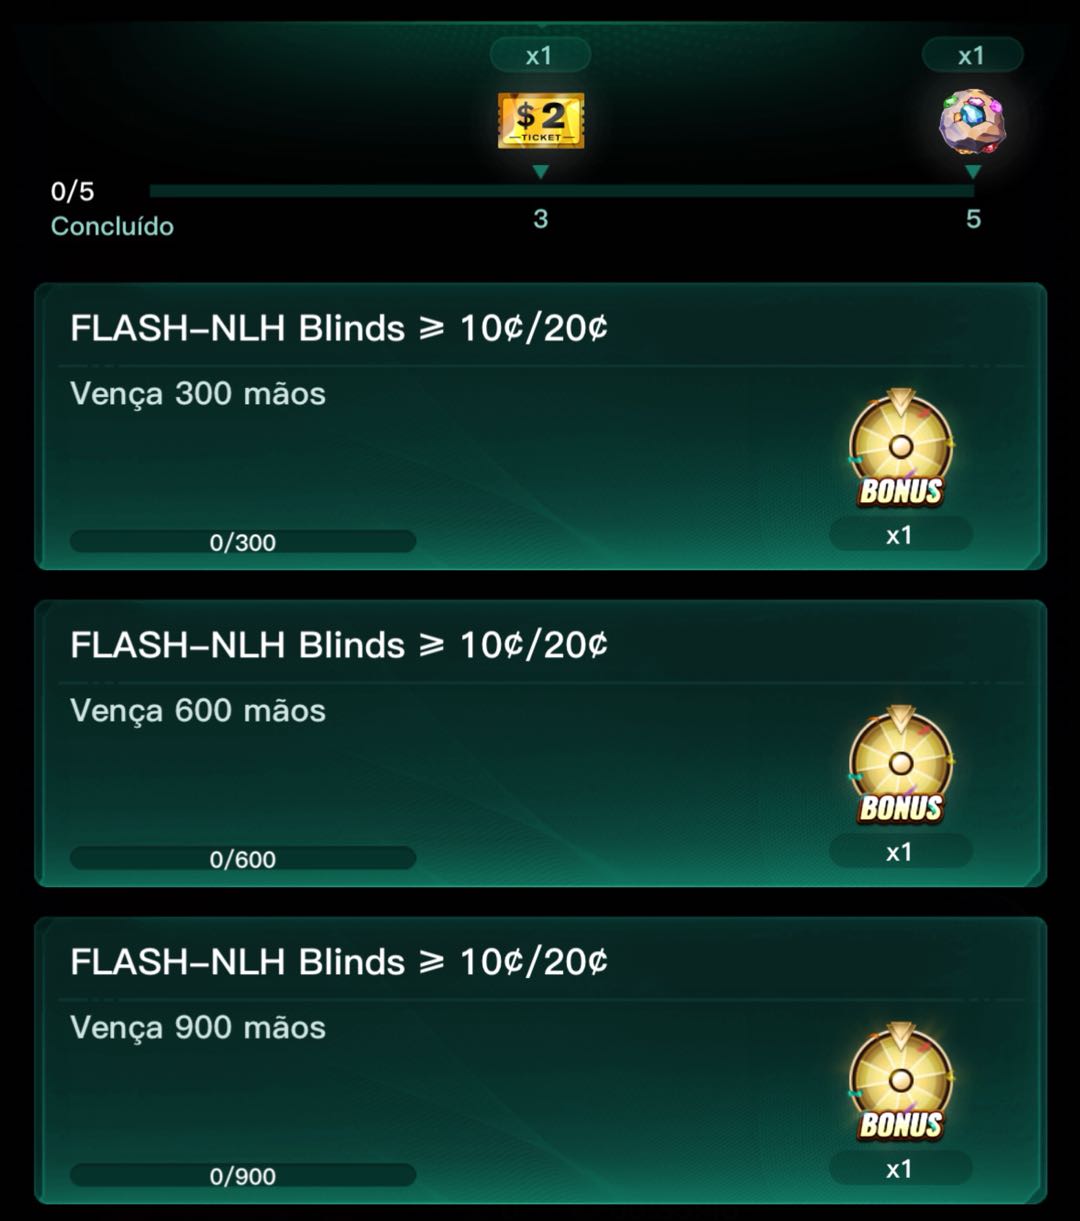Image resolution: width=1080 pixels, height=1221 pixels.
Task: Click the x1 label under the 300 hands bonus wheel
Action: (900, 535)
